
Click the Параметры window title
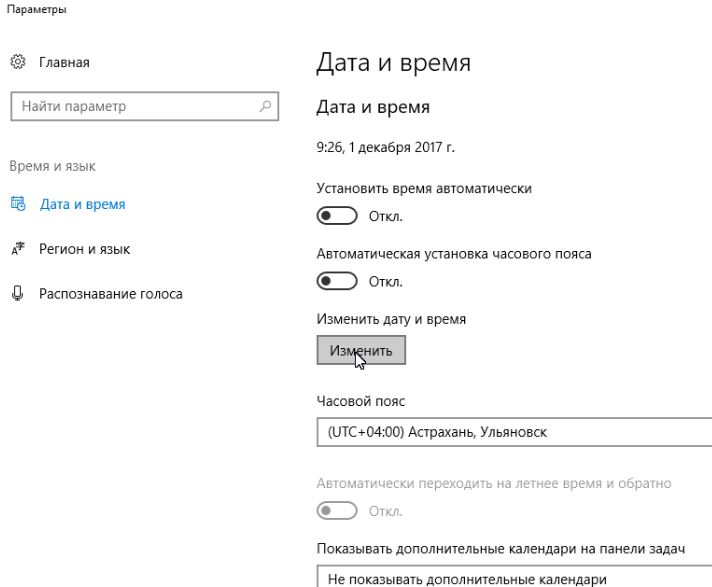pyautogui.click(x=36, y=9)
